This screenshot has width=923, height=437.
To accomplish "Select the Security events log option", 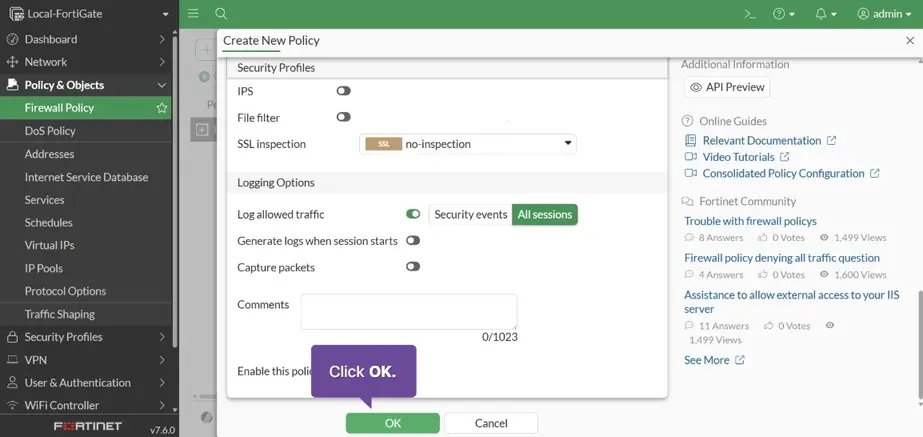I will coord(470,214).
